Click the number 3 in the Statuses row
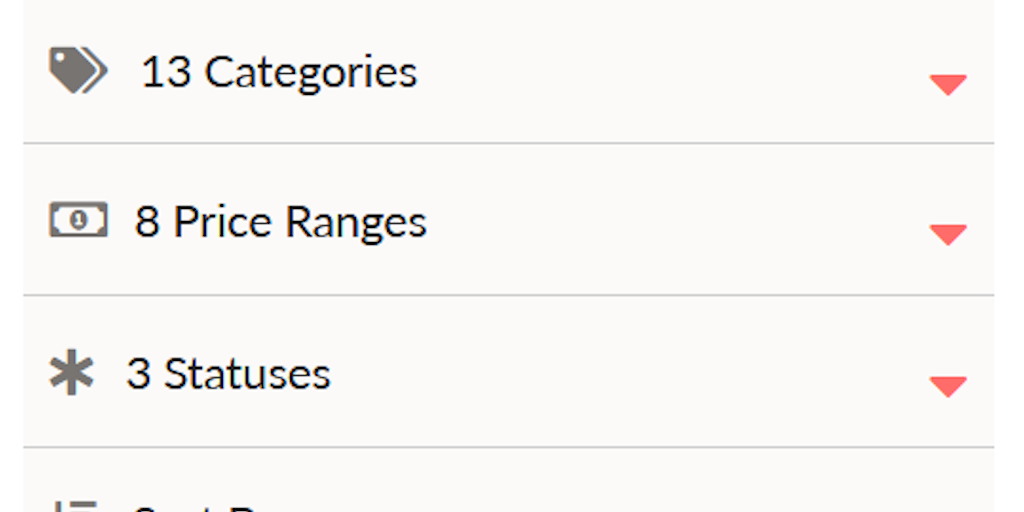 pos(138,374)
